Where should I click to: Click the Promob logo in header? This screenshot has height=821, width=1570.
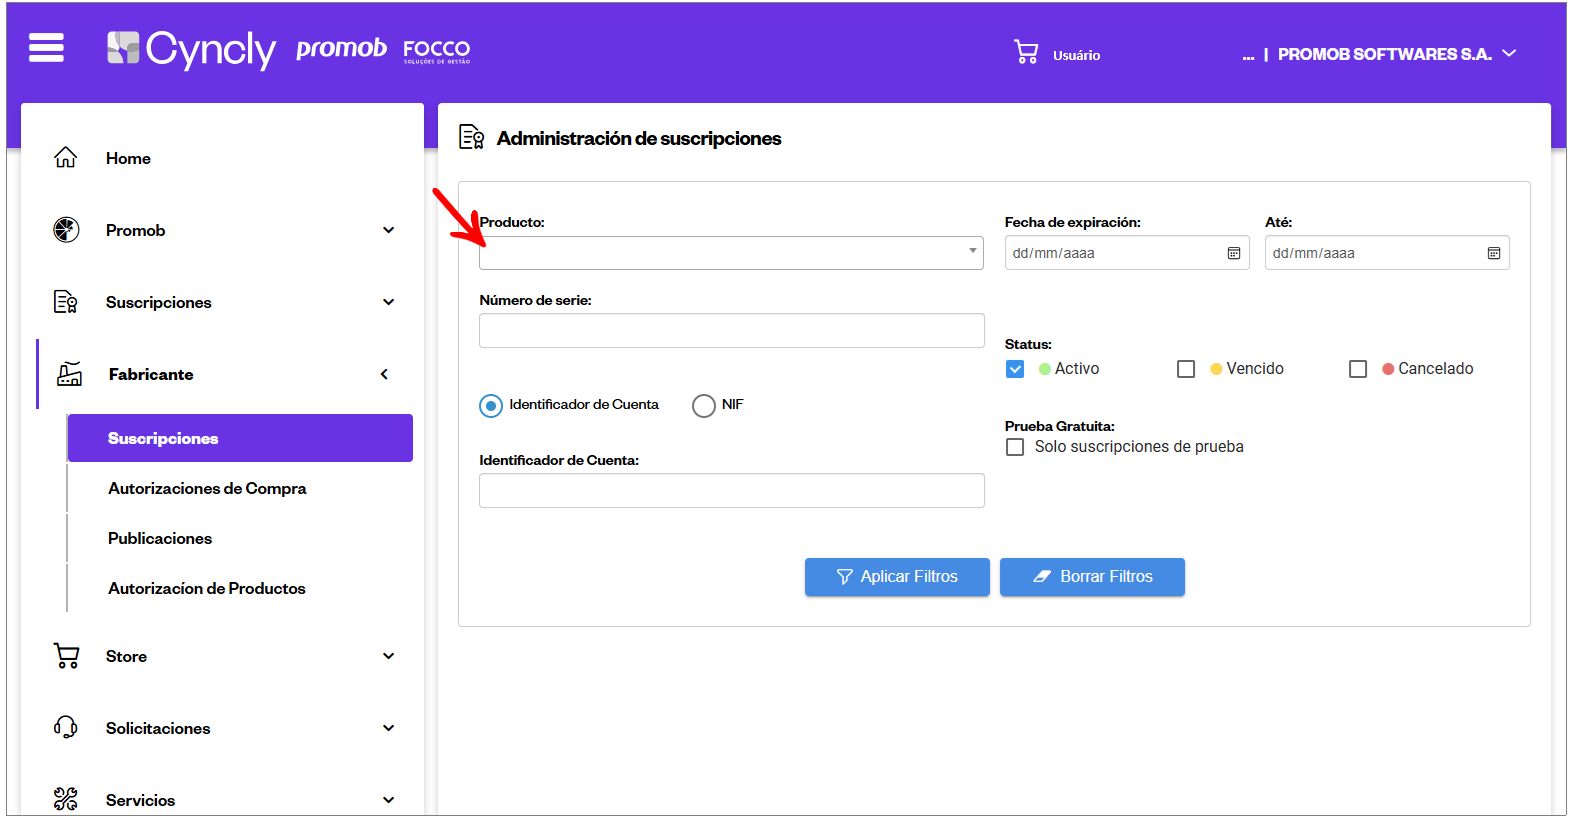(341, 48)
